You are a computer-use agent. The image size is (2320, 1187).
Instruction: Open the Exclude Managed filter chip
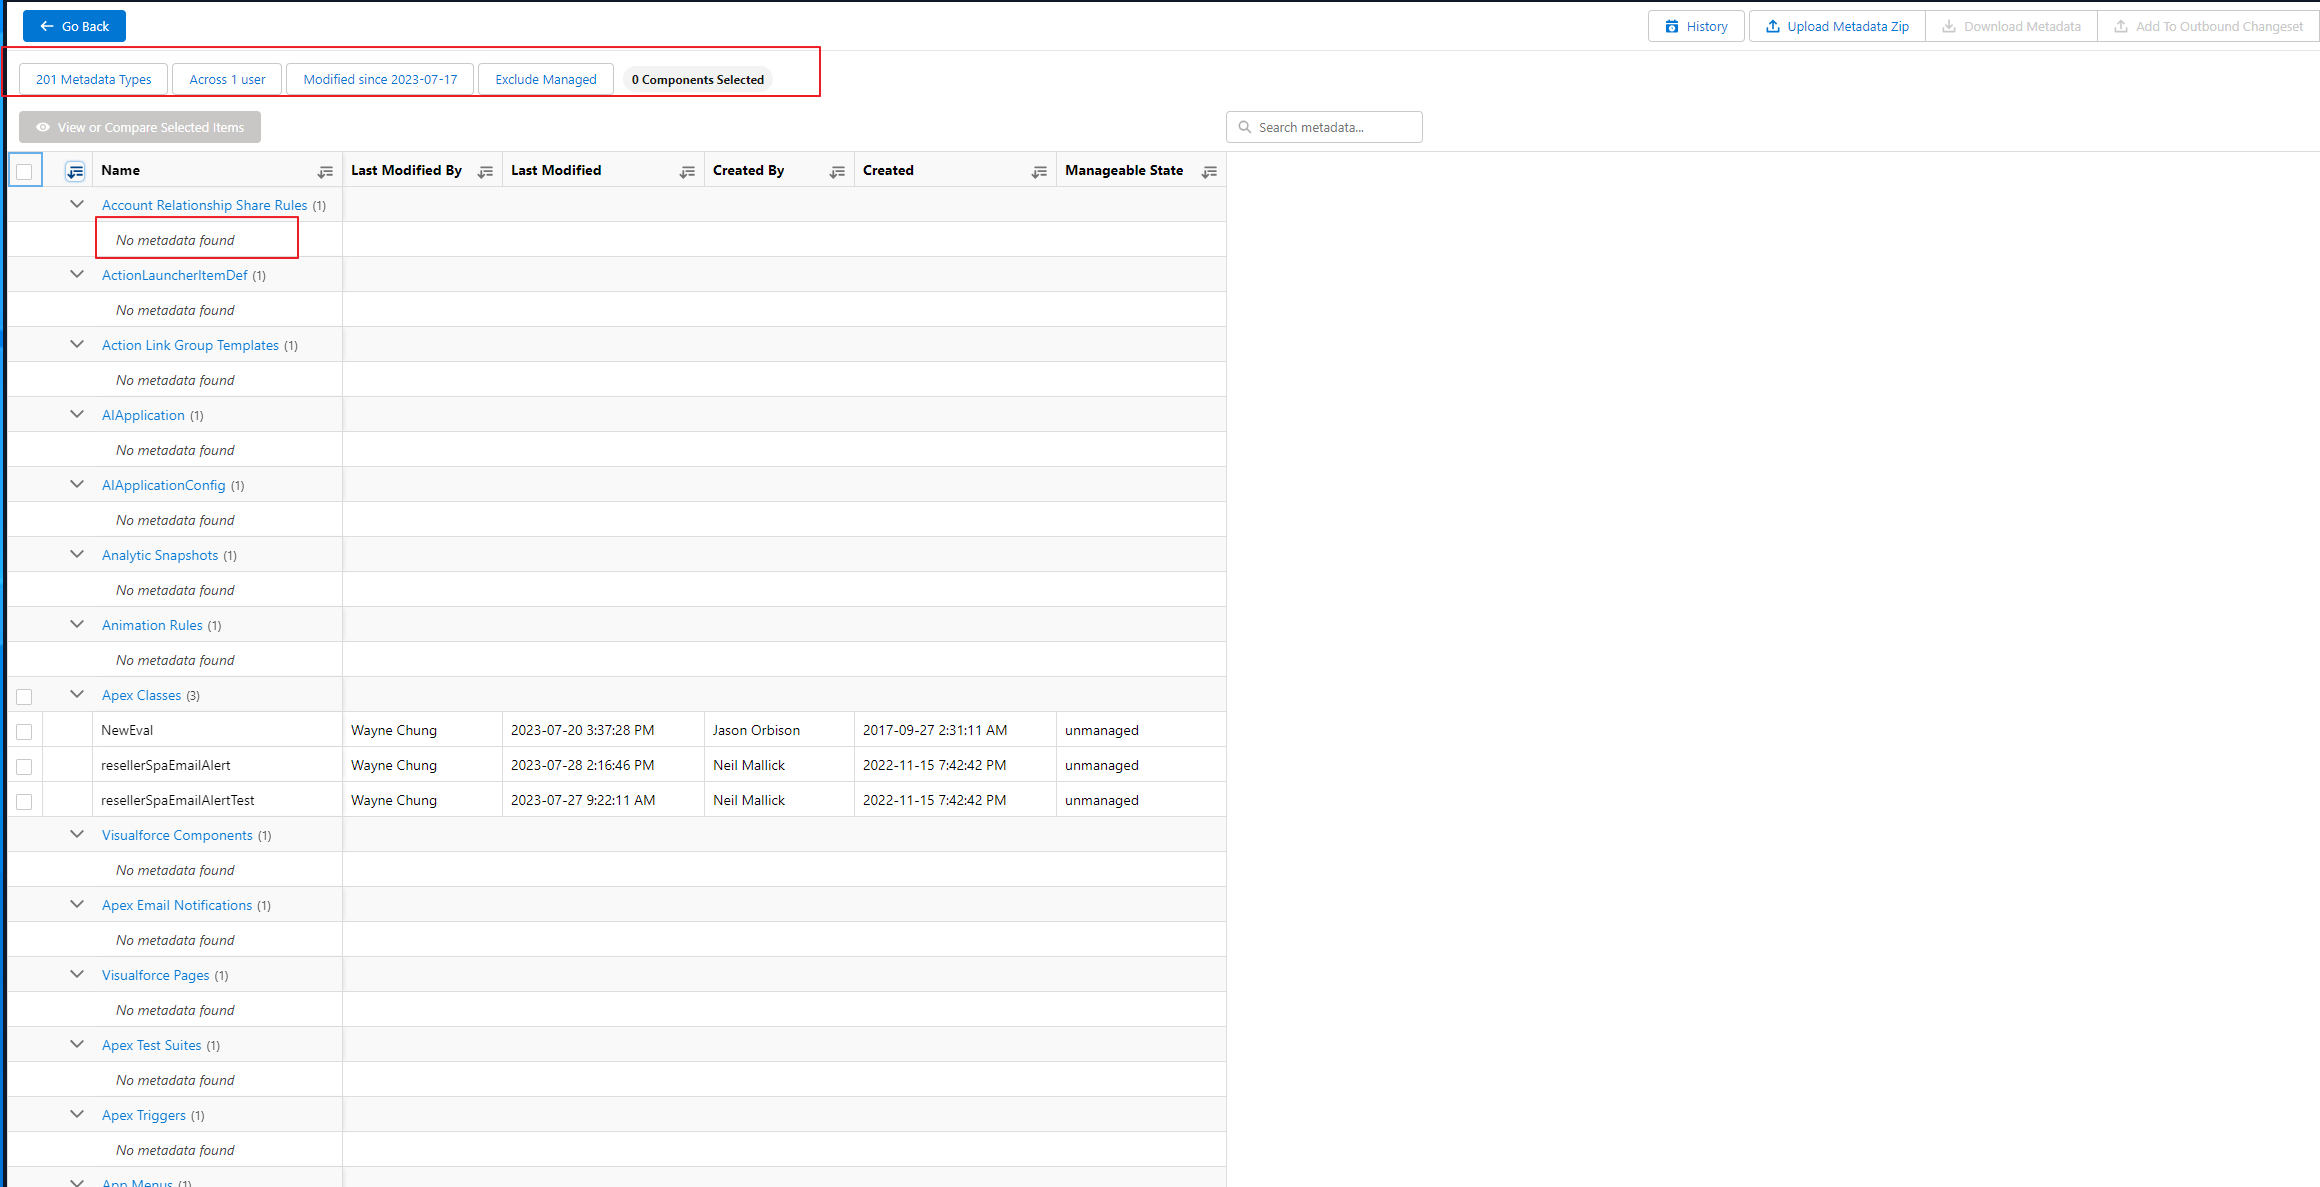tap(545, 79)
